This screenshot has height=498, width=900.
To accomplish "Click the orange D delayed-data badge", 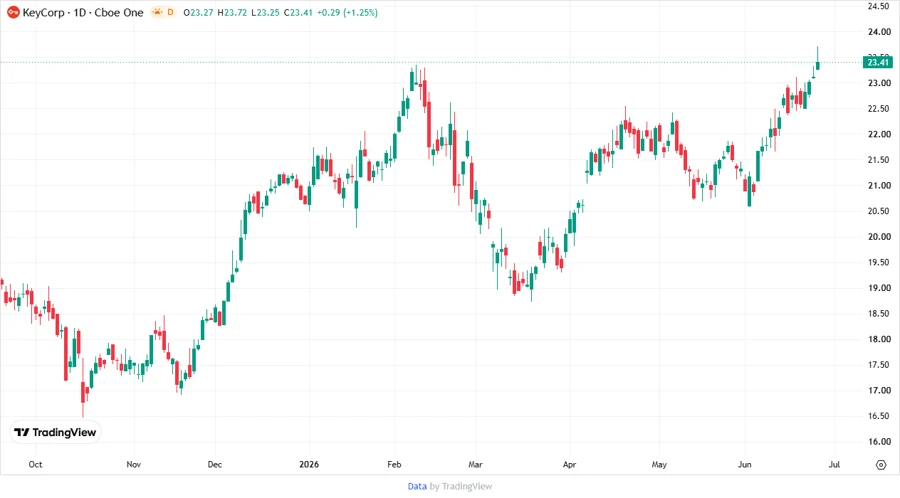I will click(170, 12).
